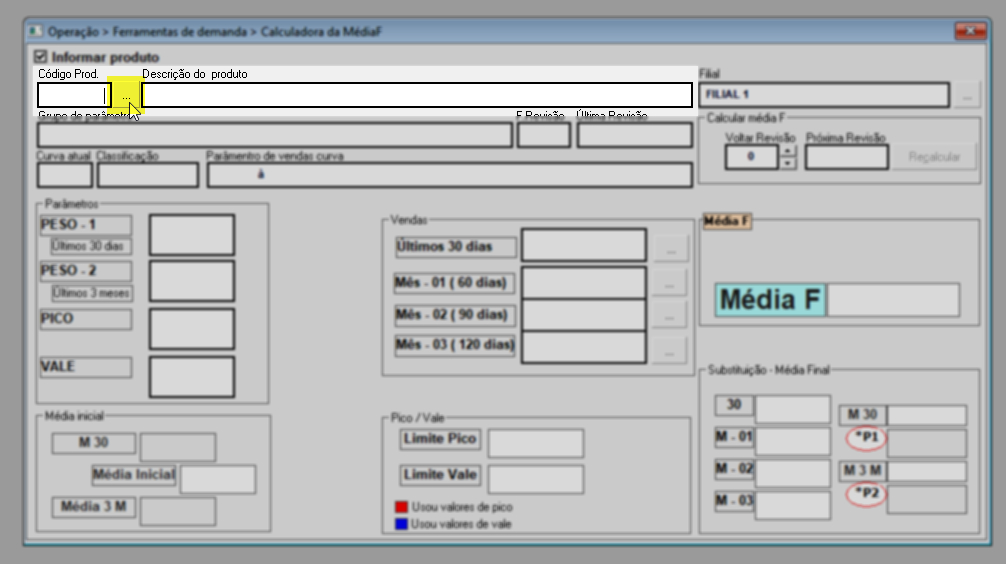Open details button for Mês - 03 (120 dias)

coord(669,352)
